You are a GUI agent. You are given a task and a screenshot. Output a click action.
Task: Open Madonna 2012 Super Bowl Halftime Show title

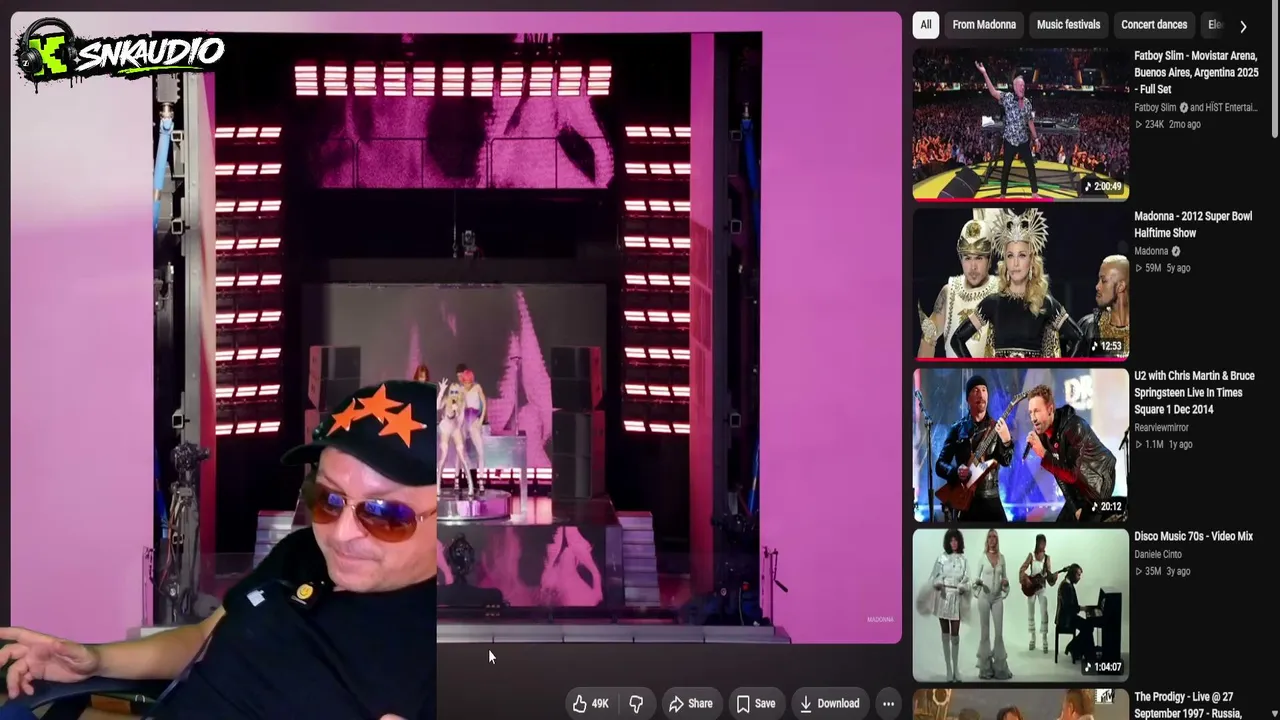(1193, 224)
